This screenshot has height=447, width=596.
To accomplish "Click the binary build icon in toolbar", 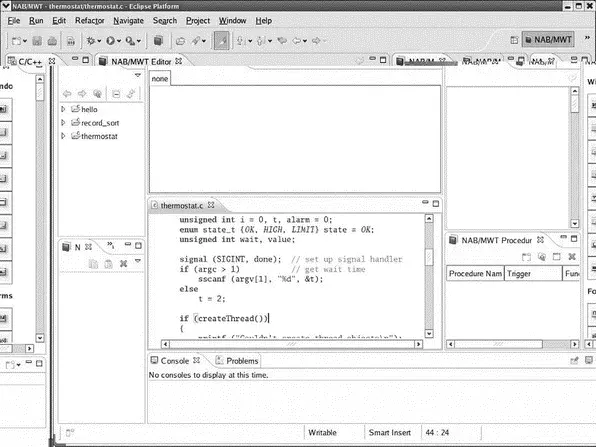I will pos(71,41).
